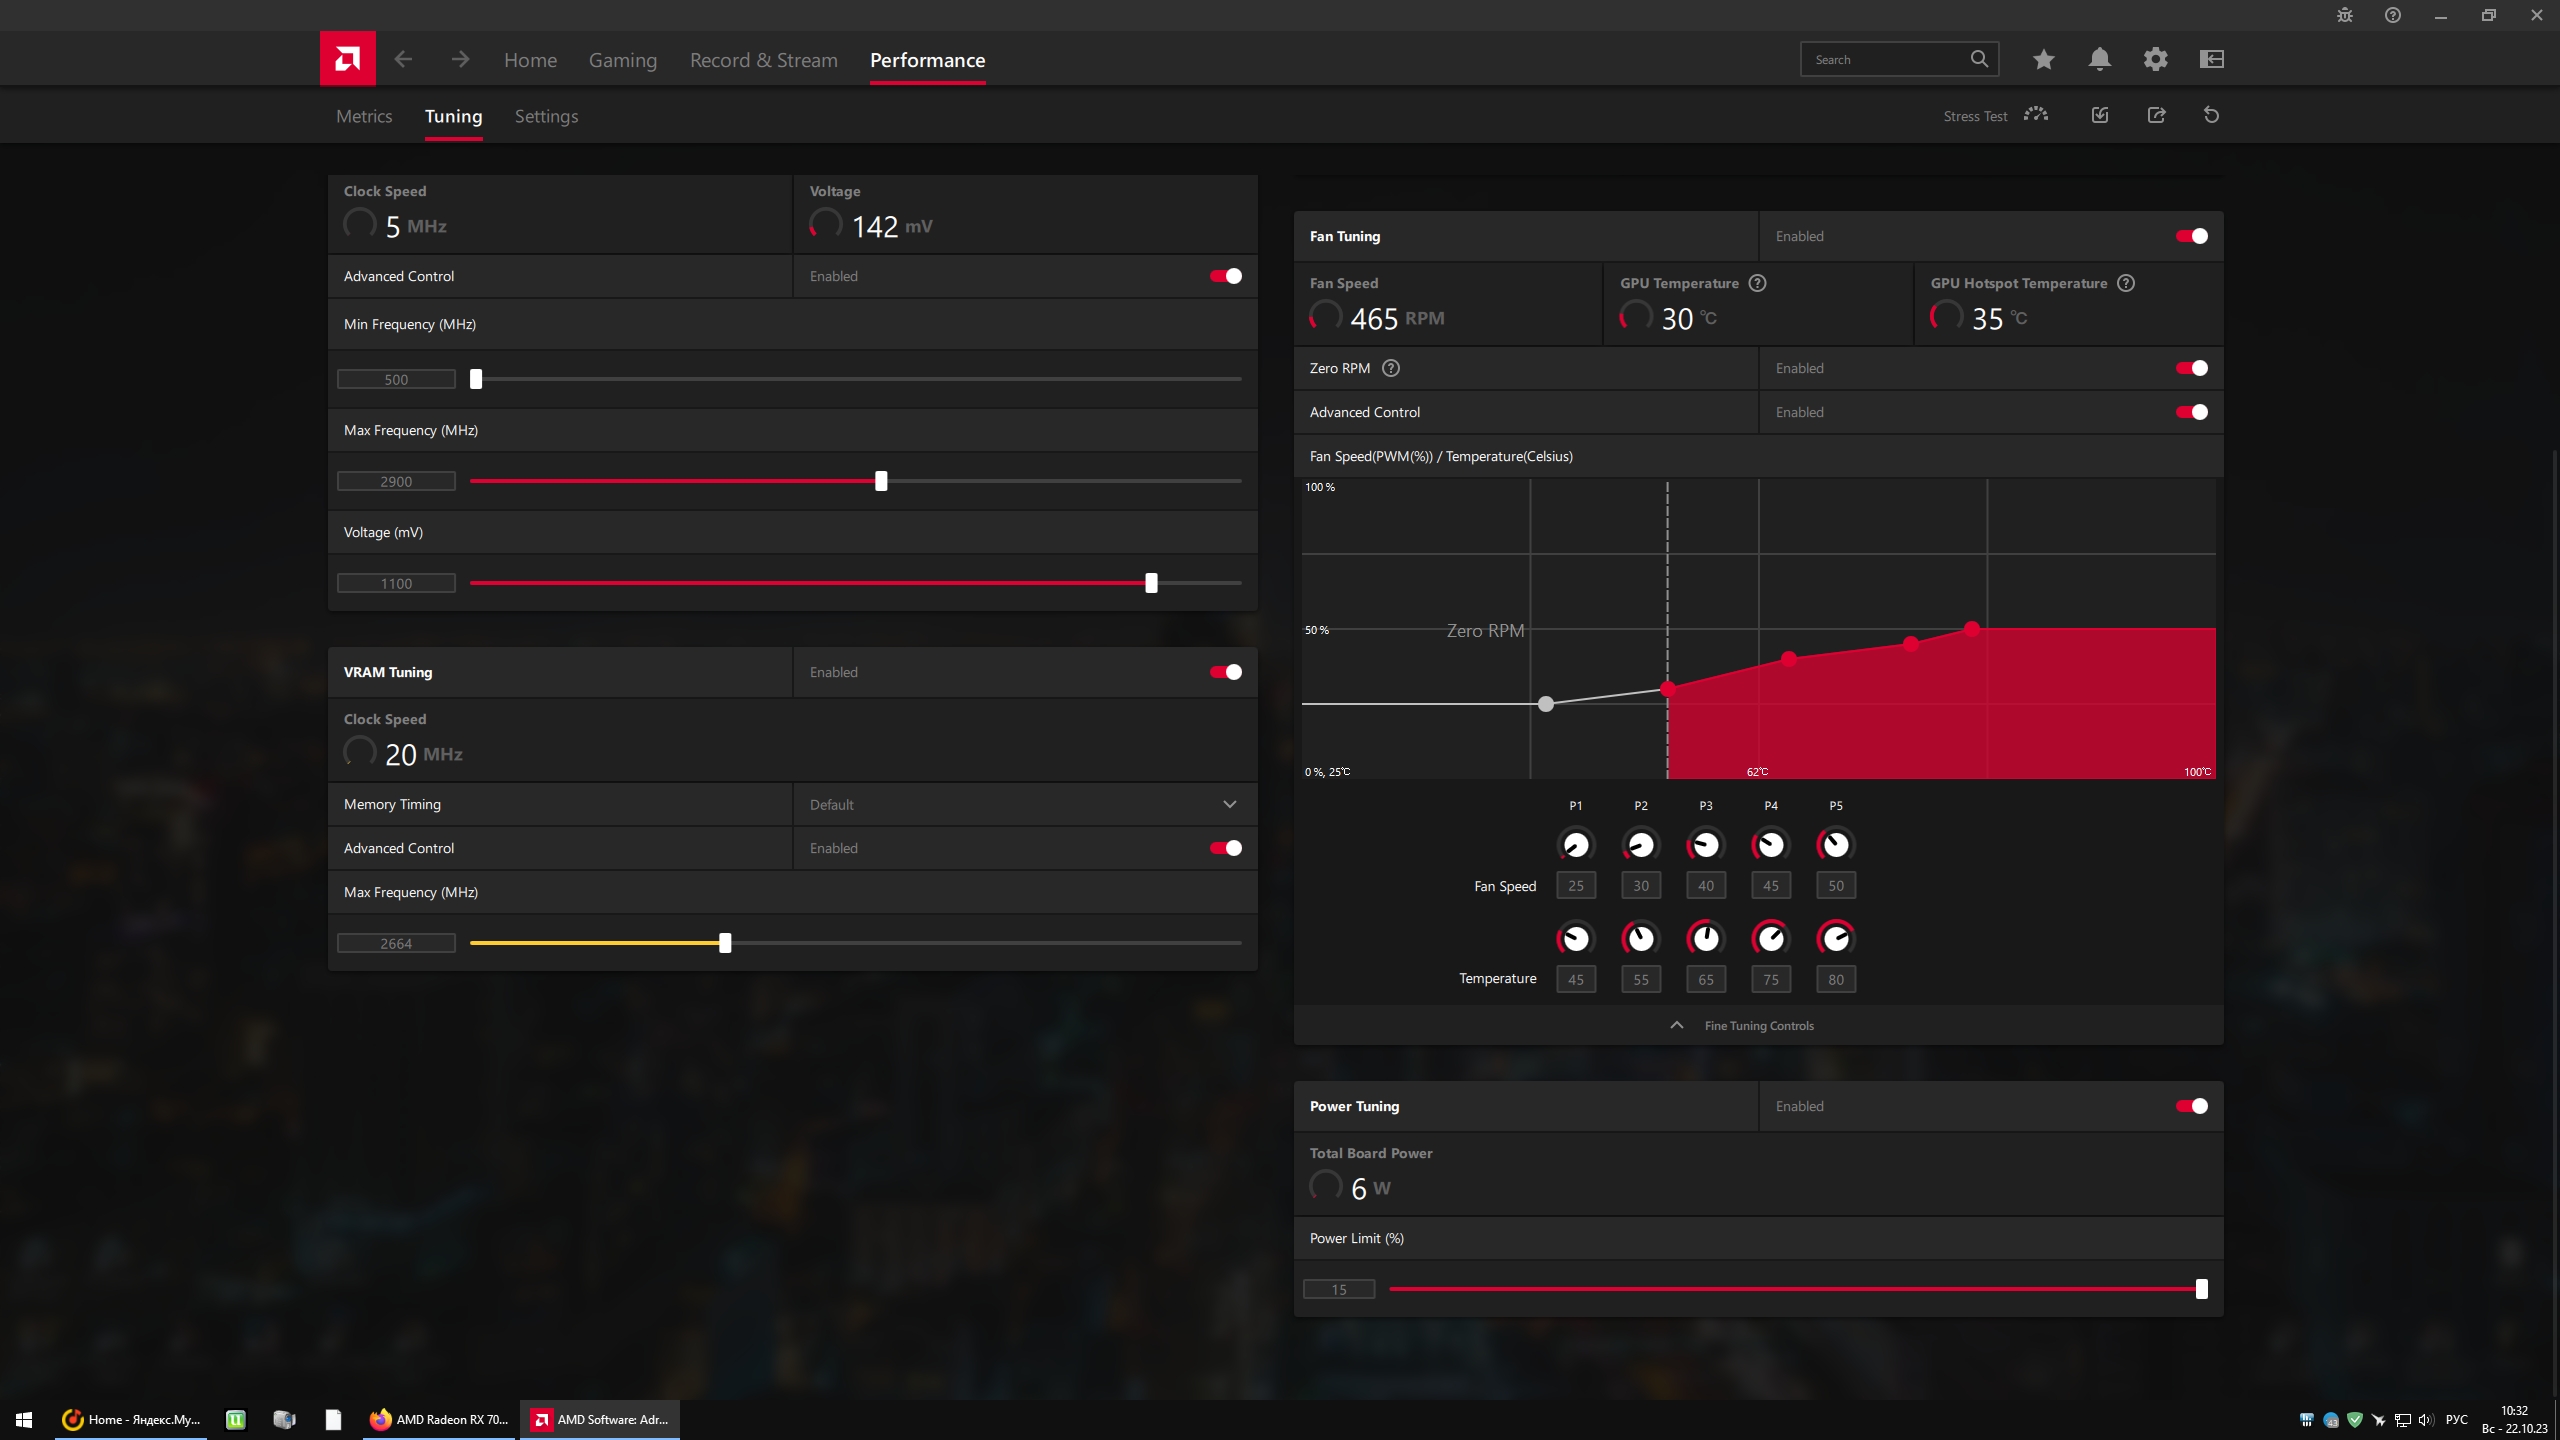Click the AMD logo home icon
Viewport: 2560px width, 1440px height.
(x=347, y=59)
